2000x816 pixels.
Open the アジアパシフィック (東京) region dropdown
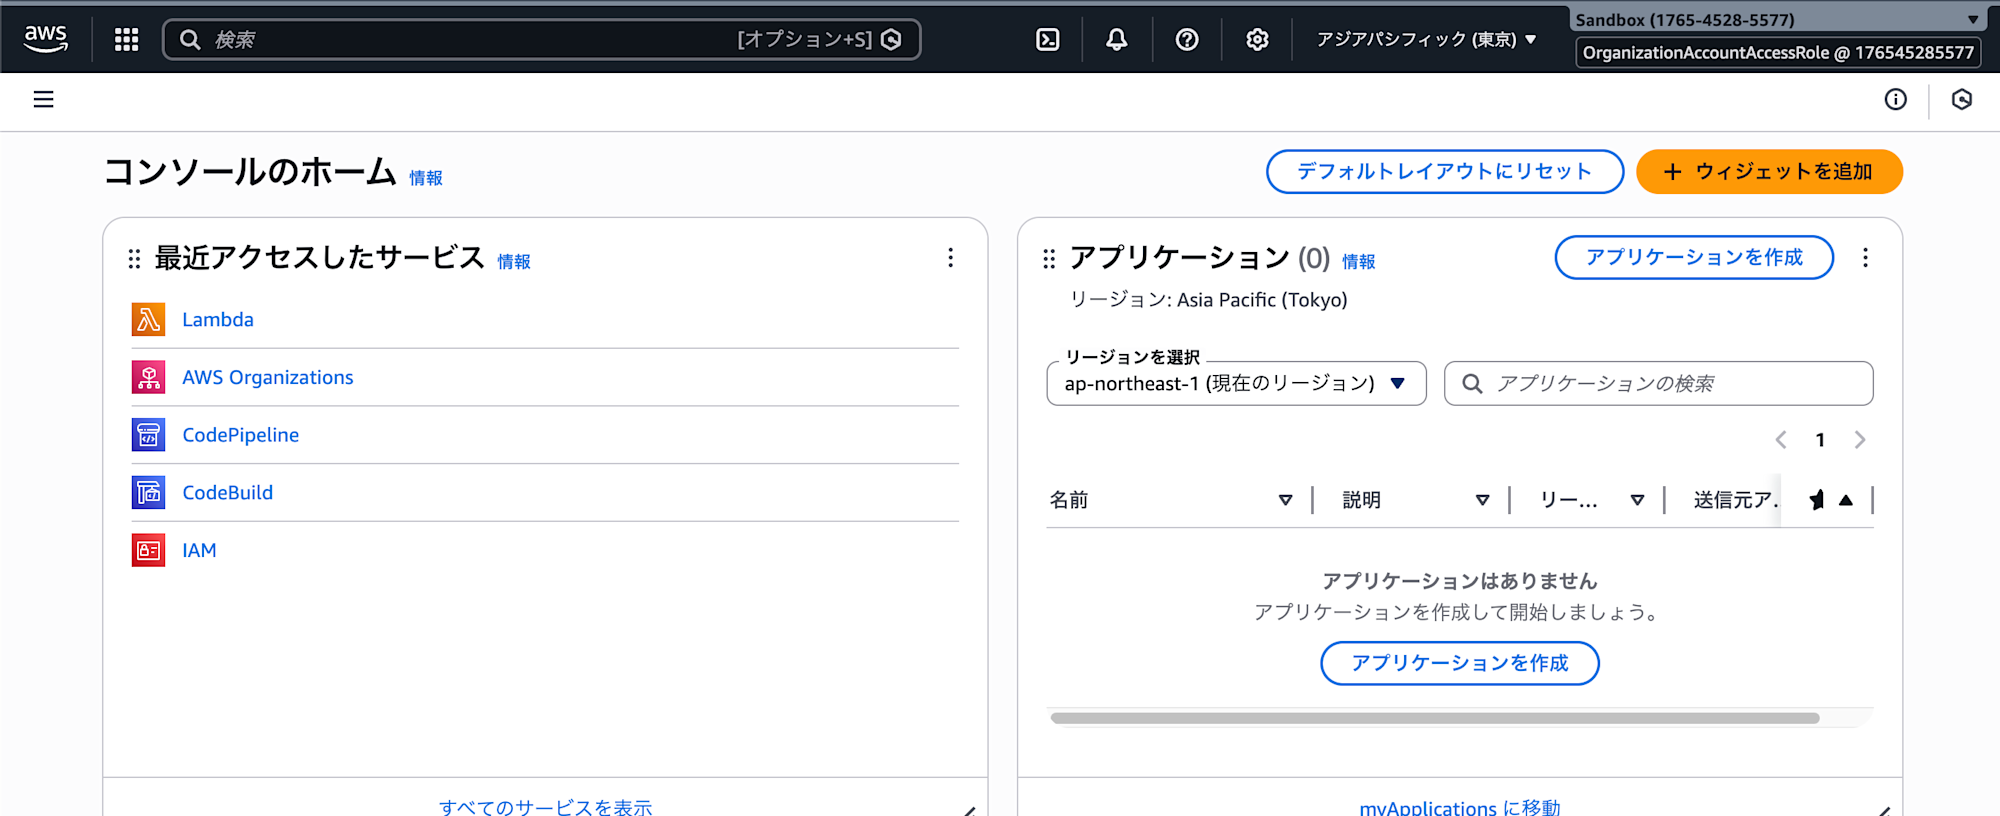pos(1426,39)
